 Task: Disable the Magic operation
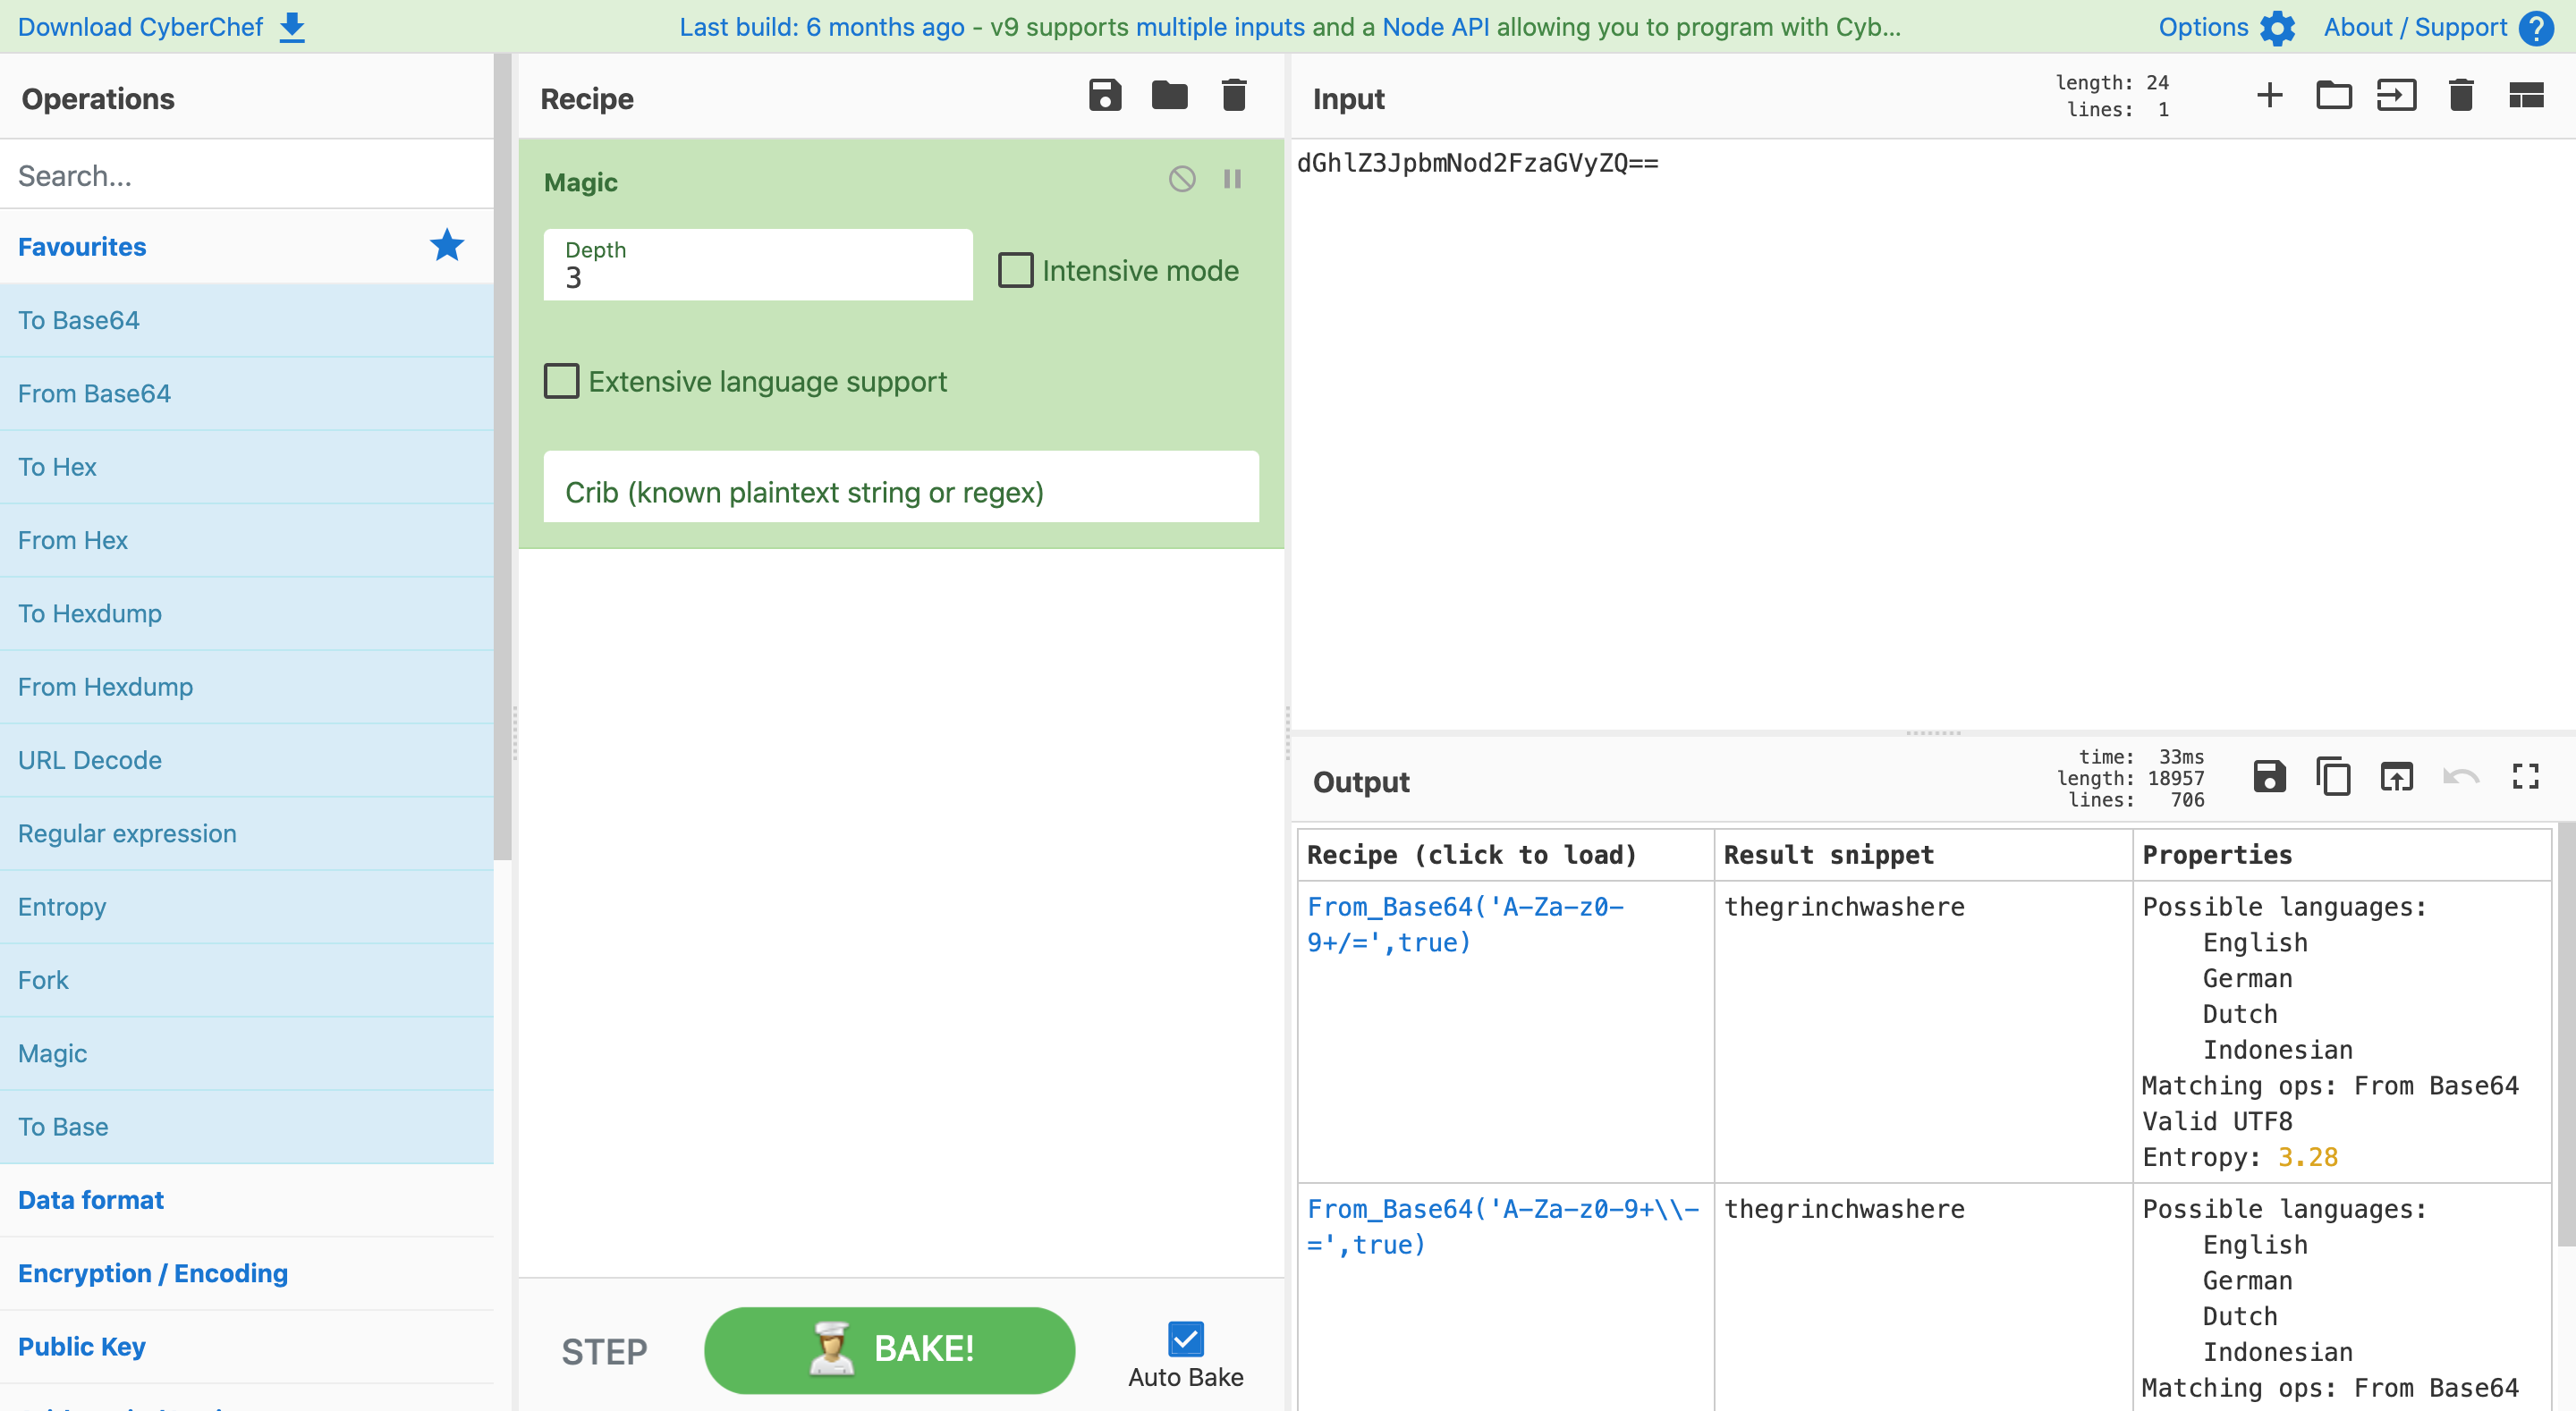1182,179
